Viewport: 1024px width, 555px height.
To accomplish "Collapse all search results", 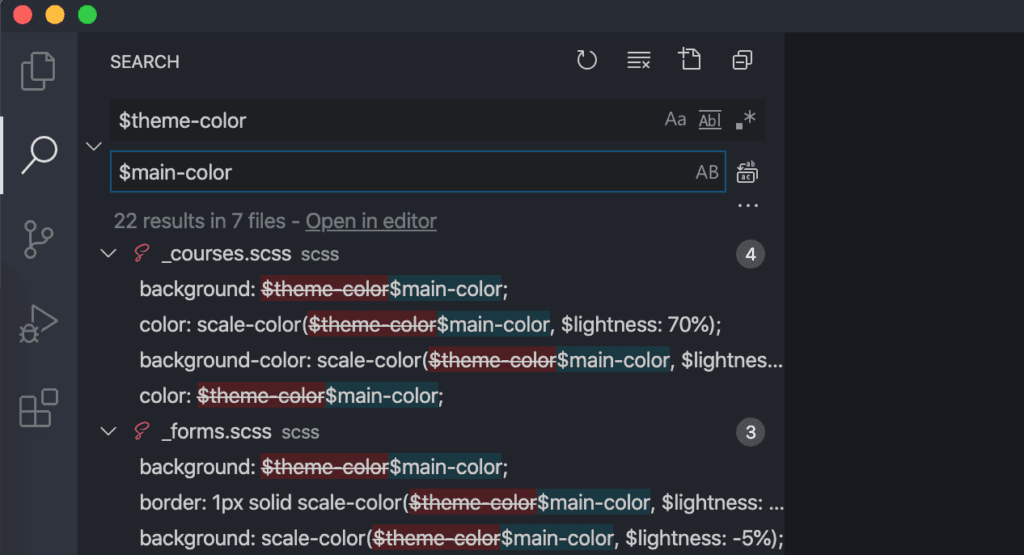I will pyautogui.click(x=742, y=60).
